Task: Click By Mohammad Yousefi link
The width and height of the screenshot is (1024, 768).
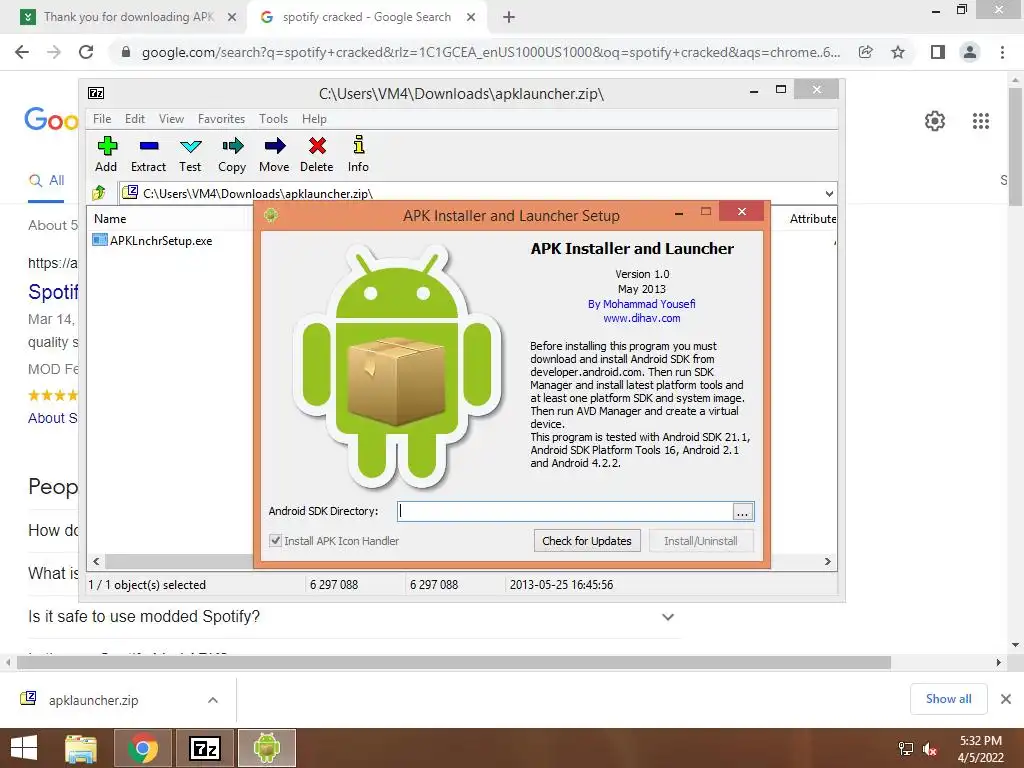Action: pos(641,304)
